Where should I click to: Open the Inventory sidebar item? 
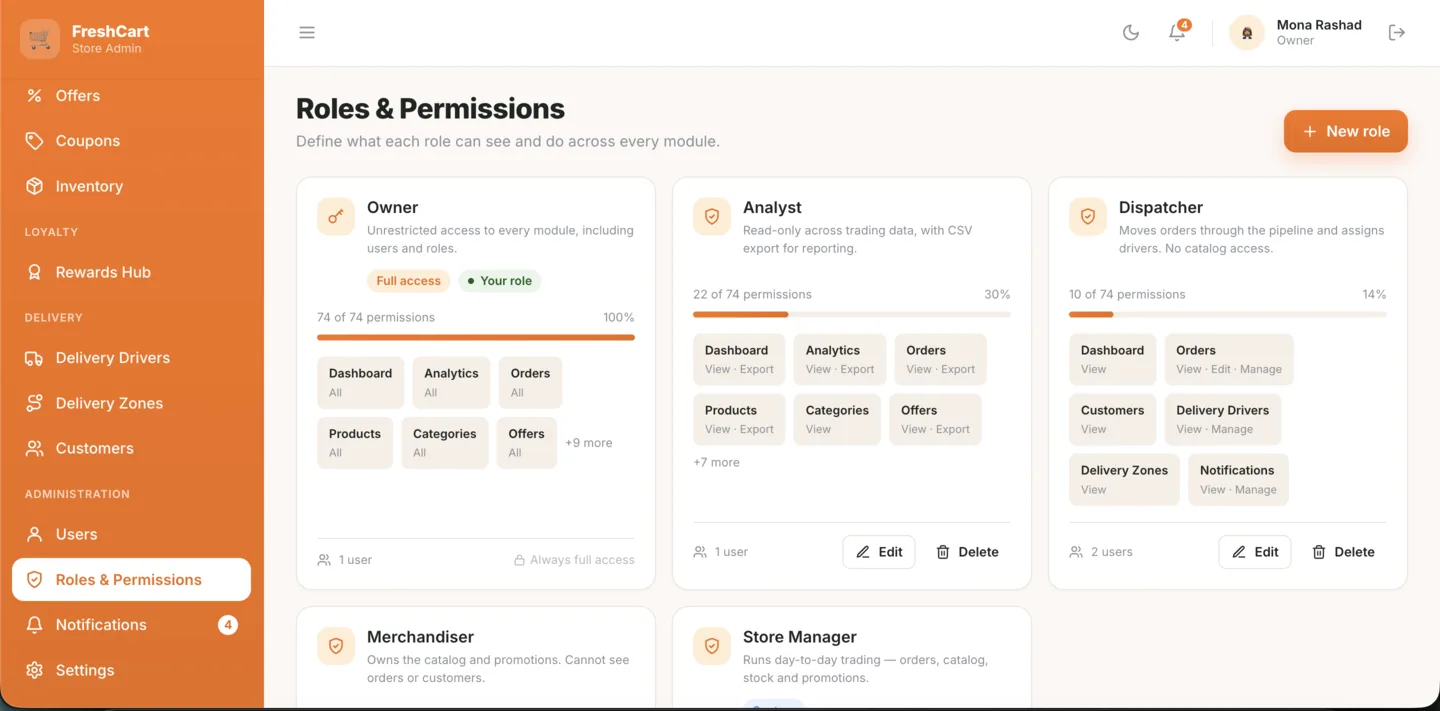click(132, 186)
